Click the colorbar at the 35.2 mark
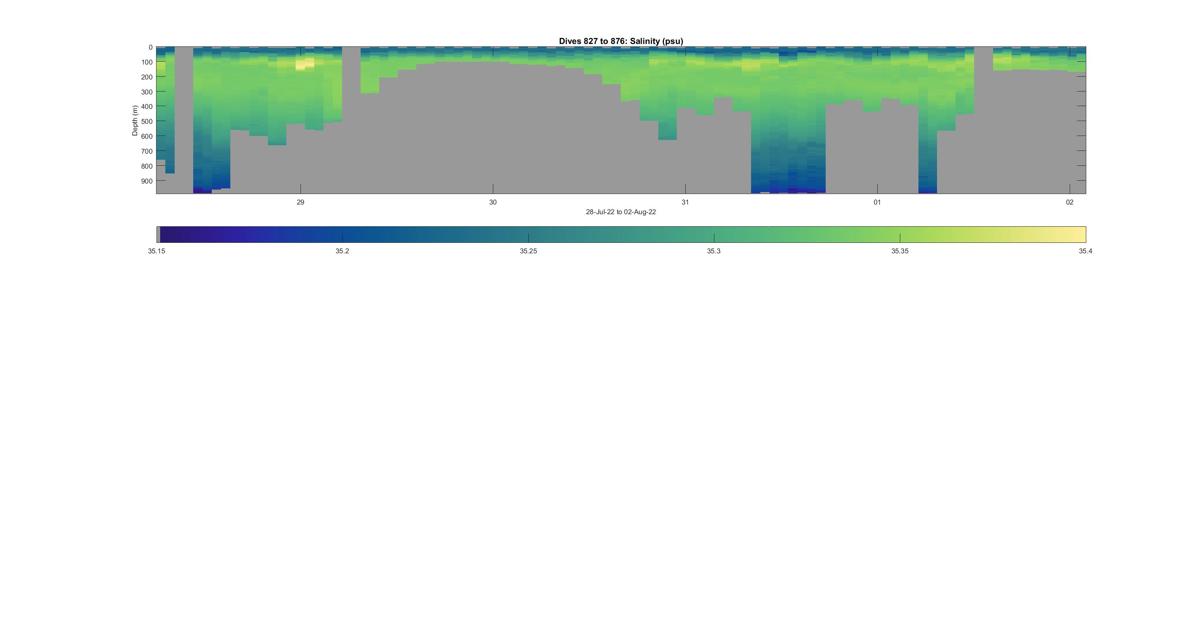Image resolution: width=1200 pixels, height=622 pixels. (342, 235)
